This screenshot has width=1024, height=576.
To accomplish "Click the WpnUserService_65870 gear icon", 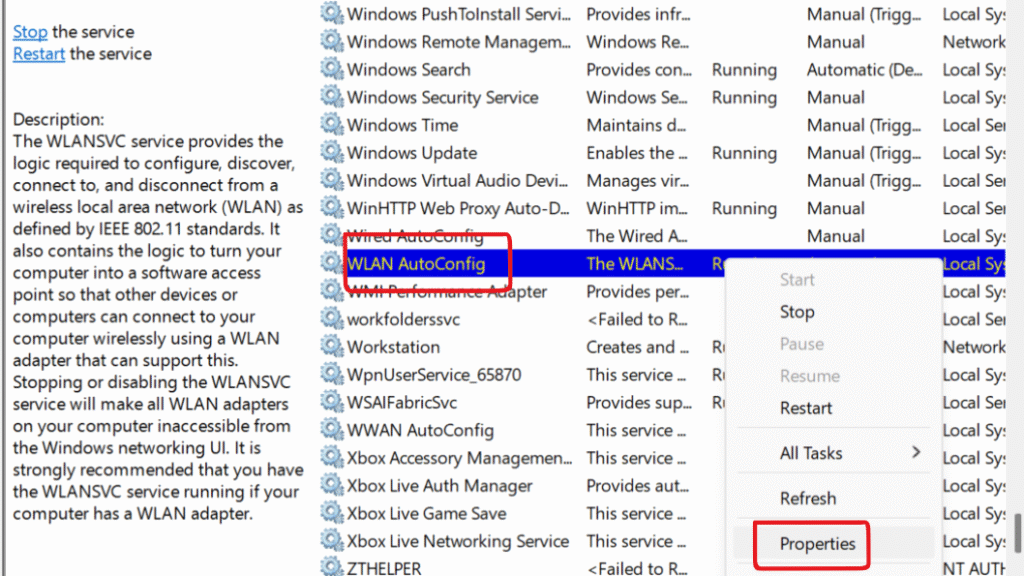I will tap(332, 374).
